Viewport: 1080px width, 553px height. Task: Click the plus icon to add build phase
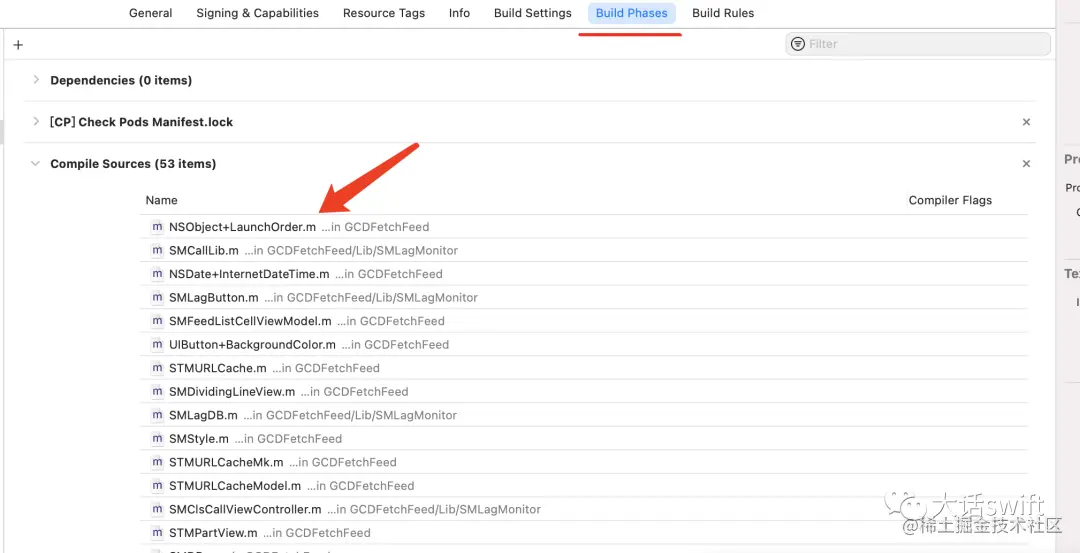coord(18,45)
